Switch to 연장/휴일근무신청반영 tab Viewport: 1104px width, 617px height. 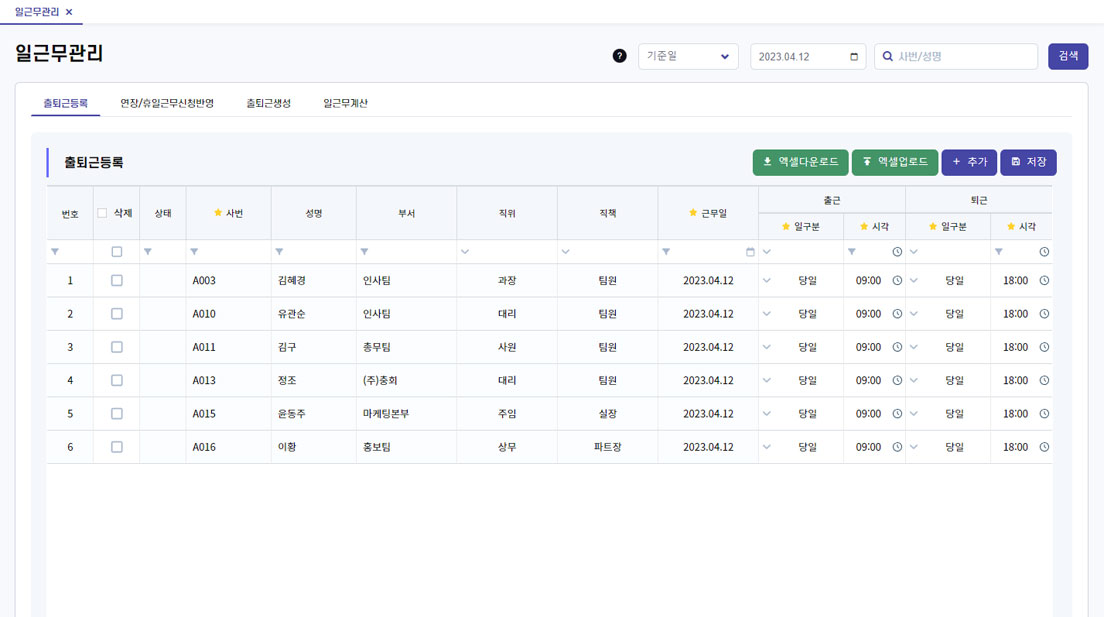click(167, 104)
